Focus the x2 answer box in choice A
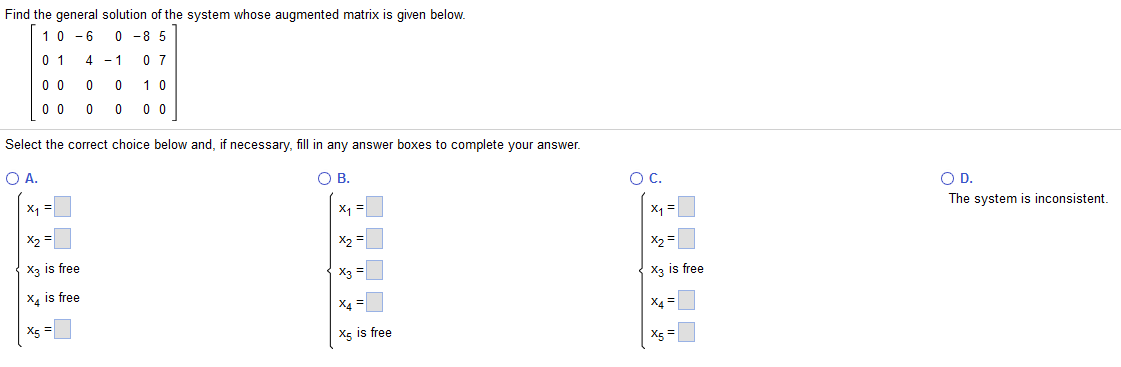The height and width of the screenshot is (367, 1121). pyautogui.click(x=62, y=237)
